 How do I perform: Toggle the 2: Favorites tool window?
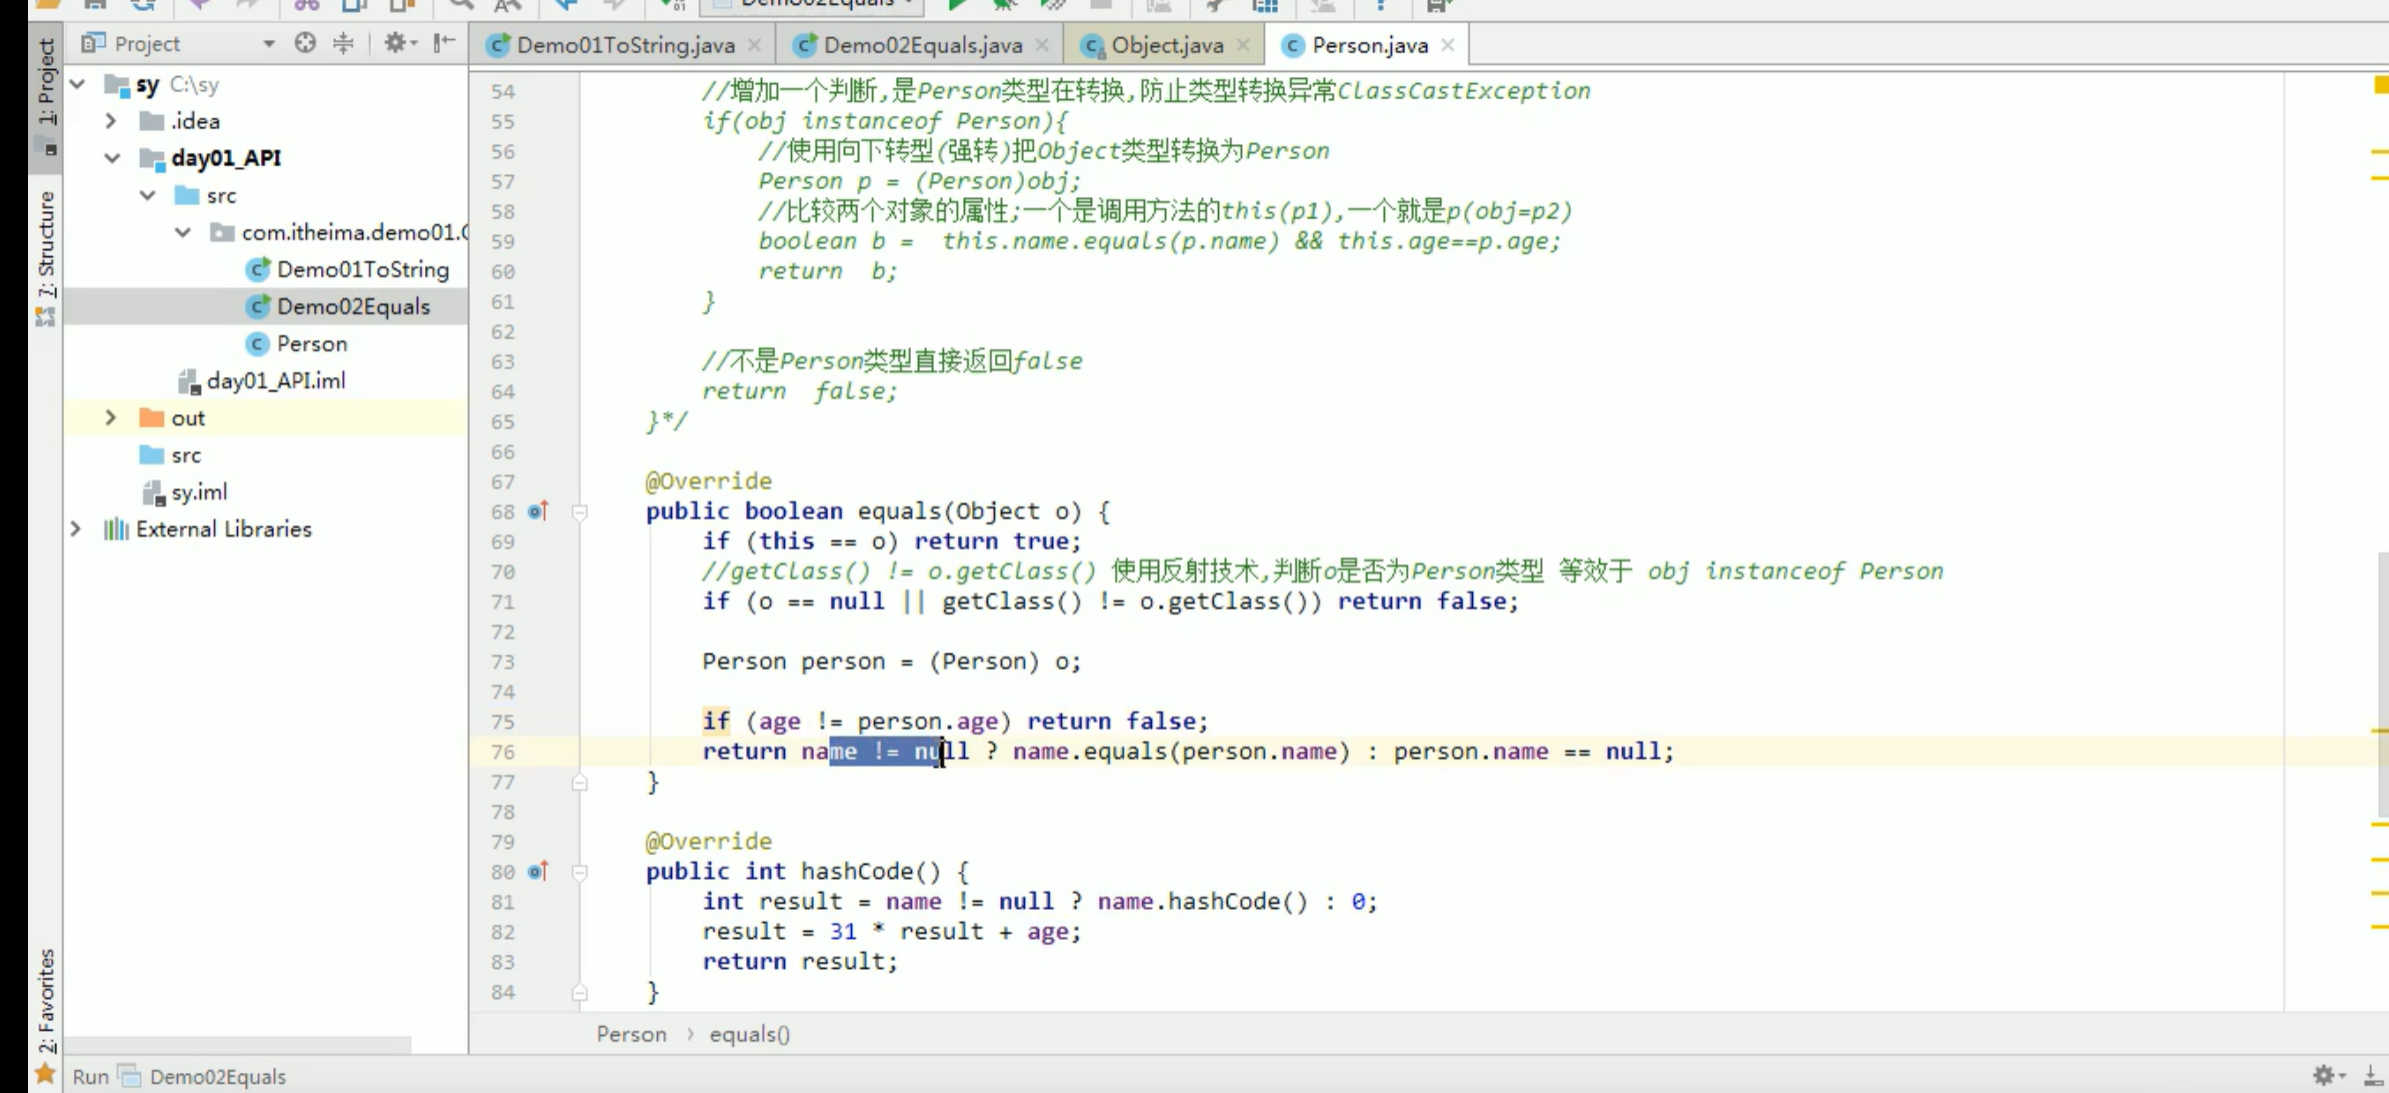(x=46, y=1000)
